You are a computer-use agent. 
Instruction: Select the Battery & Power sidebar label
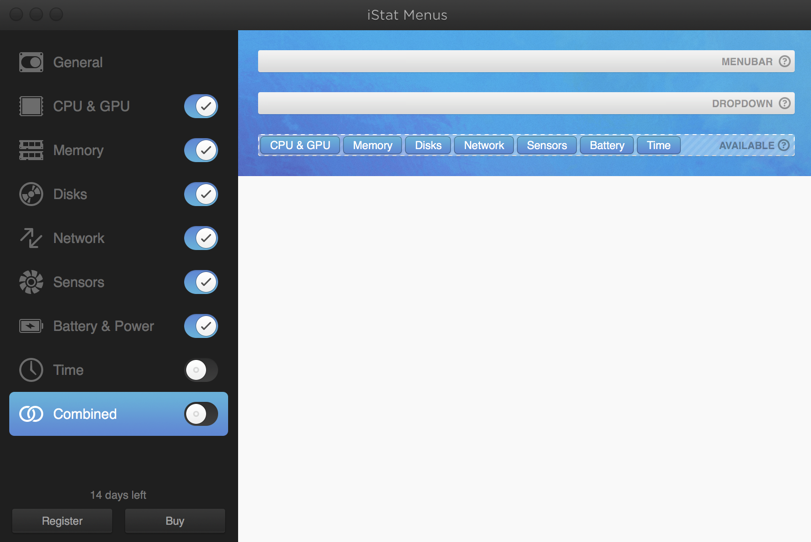(103, 326)
